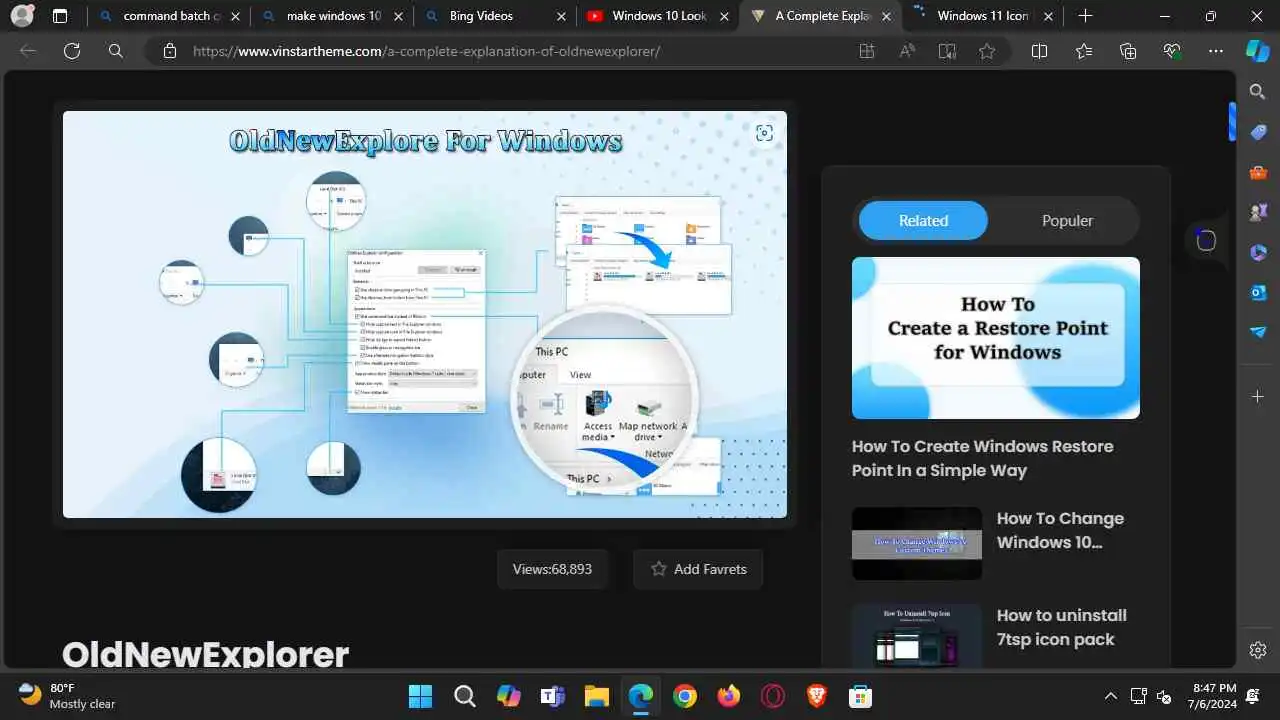Go back to the previous page
The width and height of the screenshot is (1280, 720).
(x=28, y=51)
